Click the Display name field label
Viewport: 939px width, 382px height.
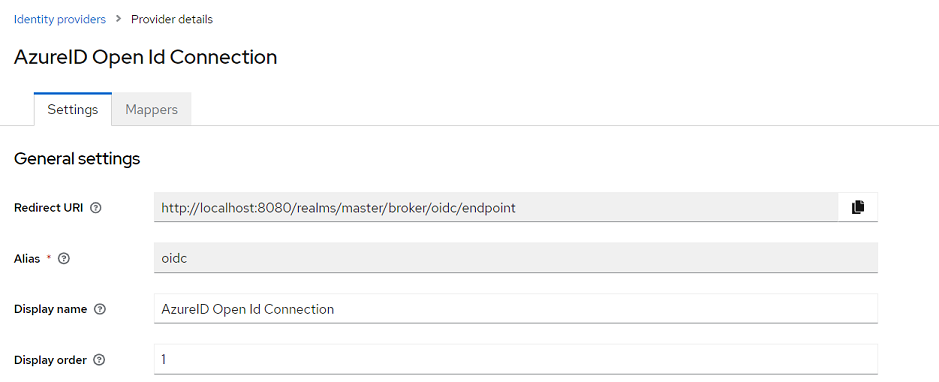(50, 310)
